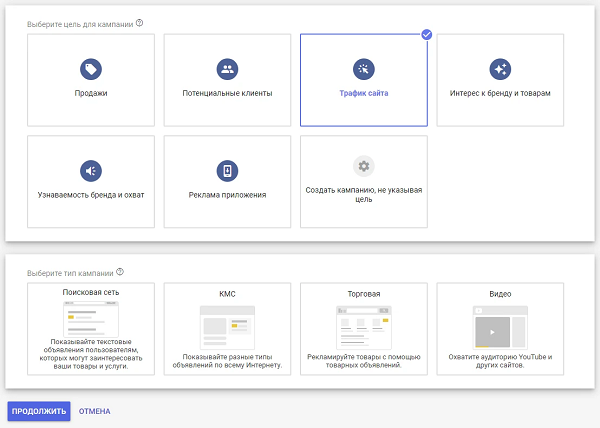
Task: Click the Поисковая сеть illustration
Action: point(91,319)
